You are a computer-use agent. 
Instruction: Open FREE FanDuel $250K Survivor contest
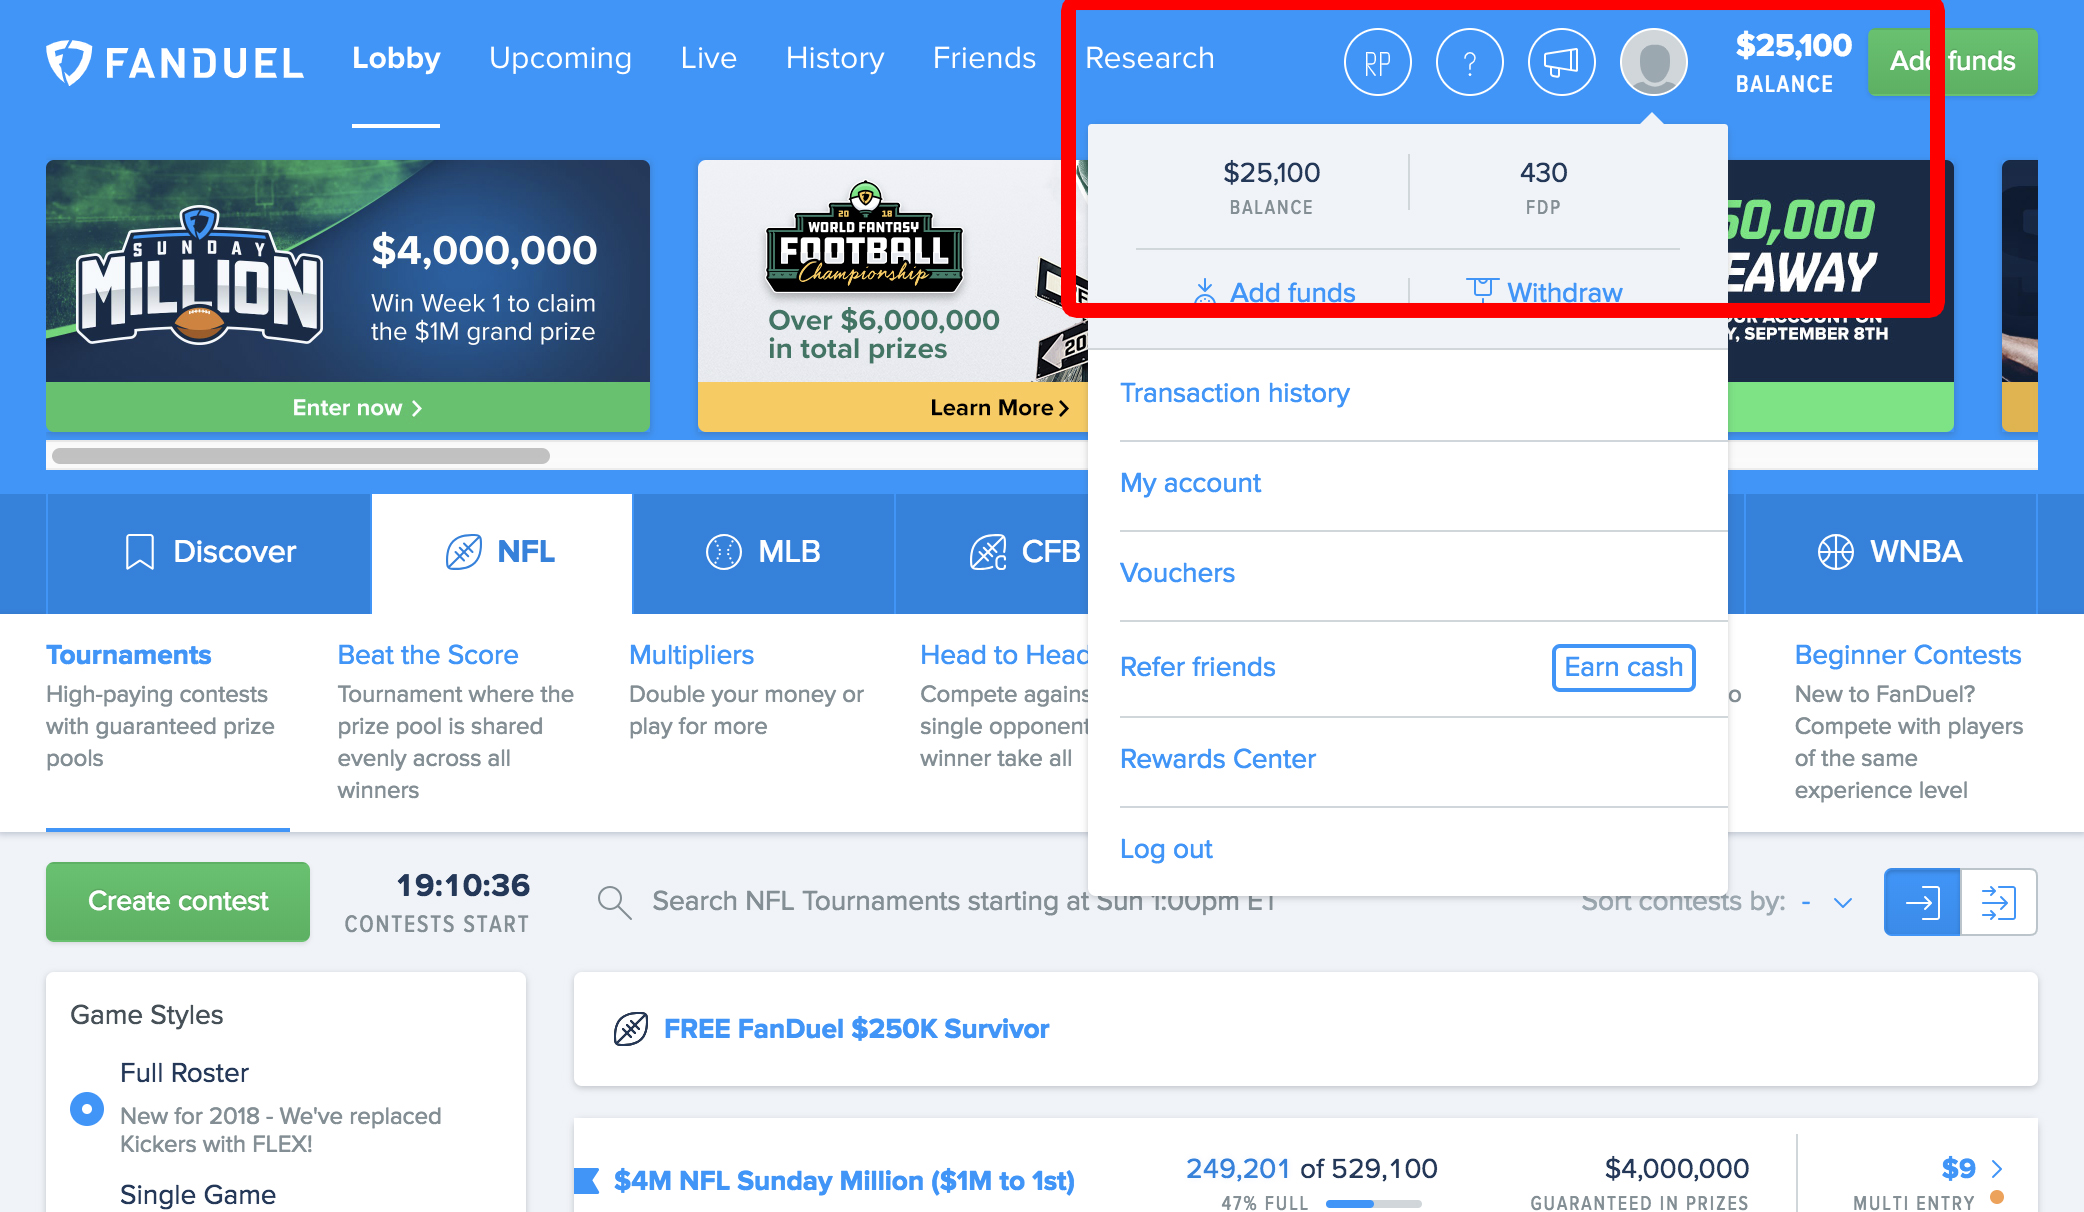(x=856, y=1029)
